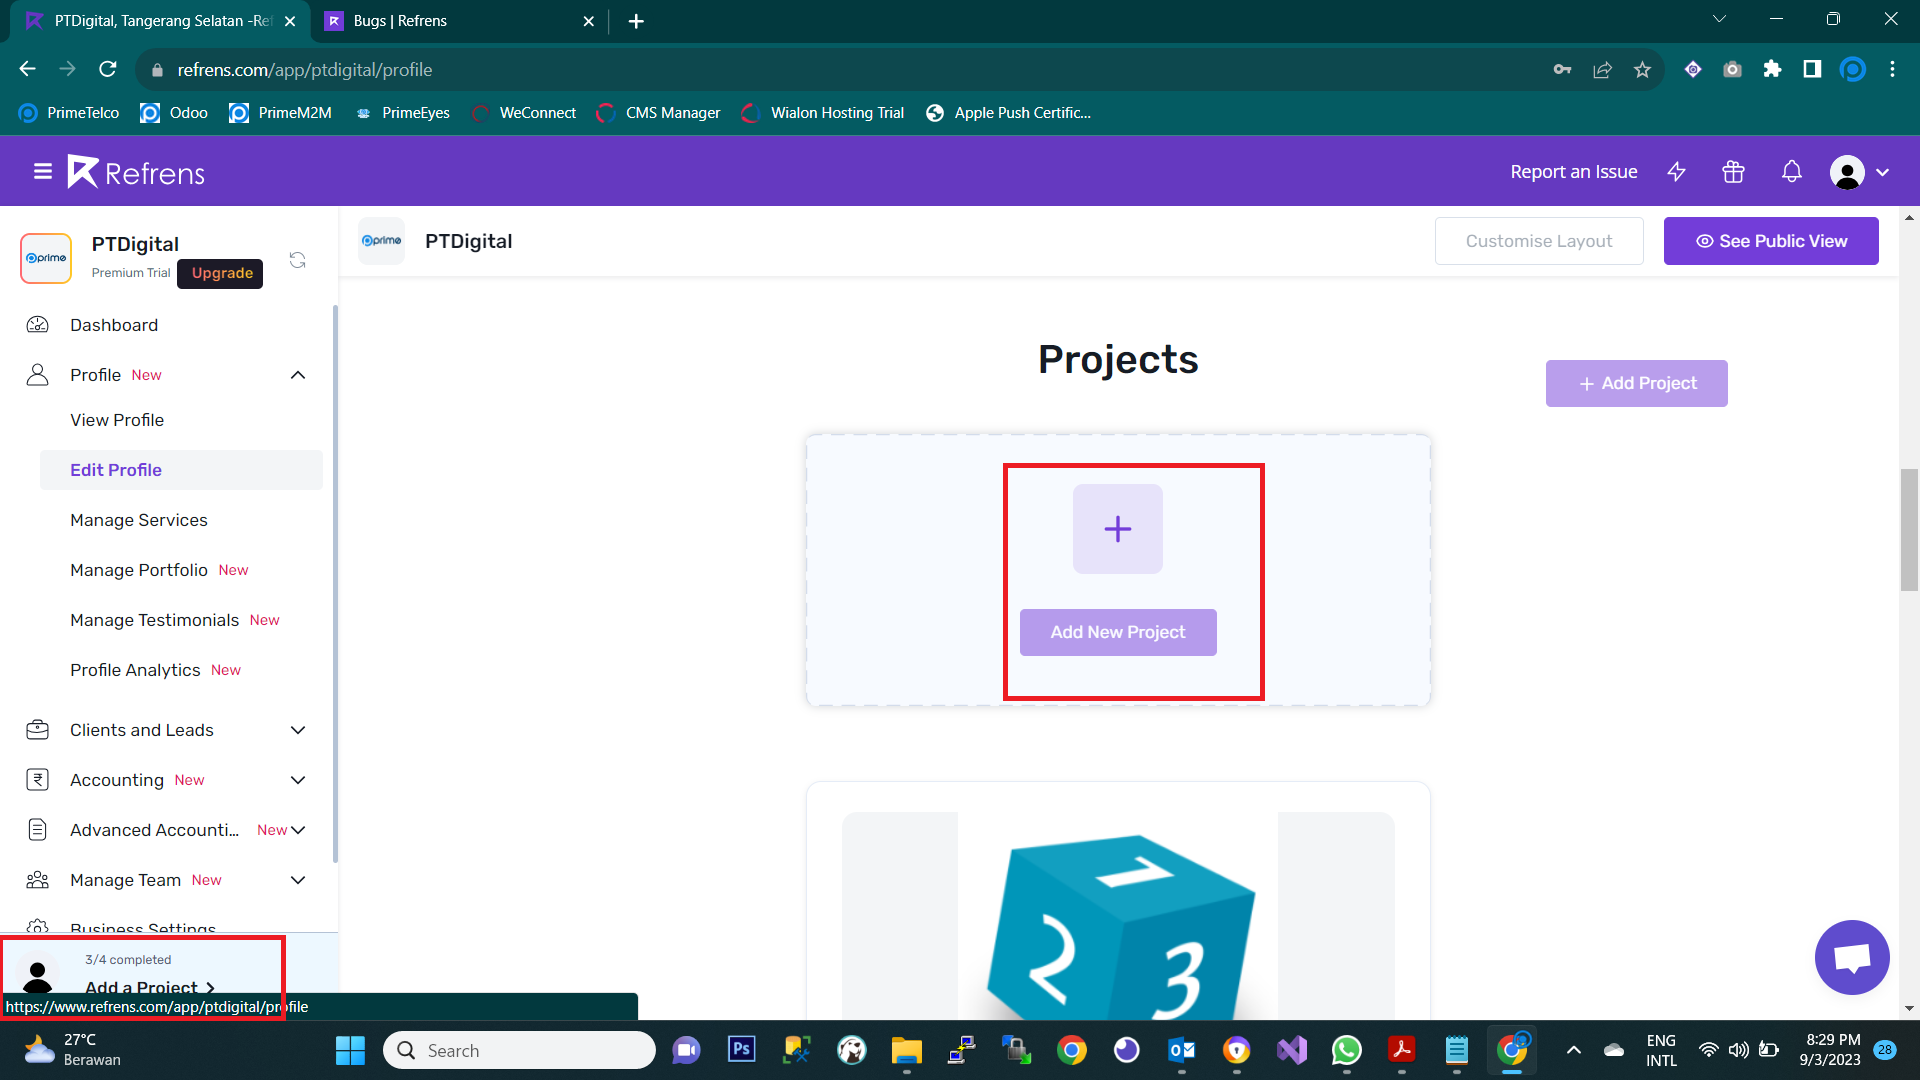Close the PTDigital browser tab
The width and height of the screenshot is (1920, 1080).
290,21
